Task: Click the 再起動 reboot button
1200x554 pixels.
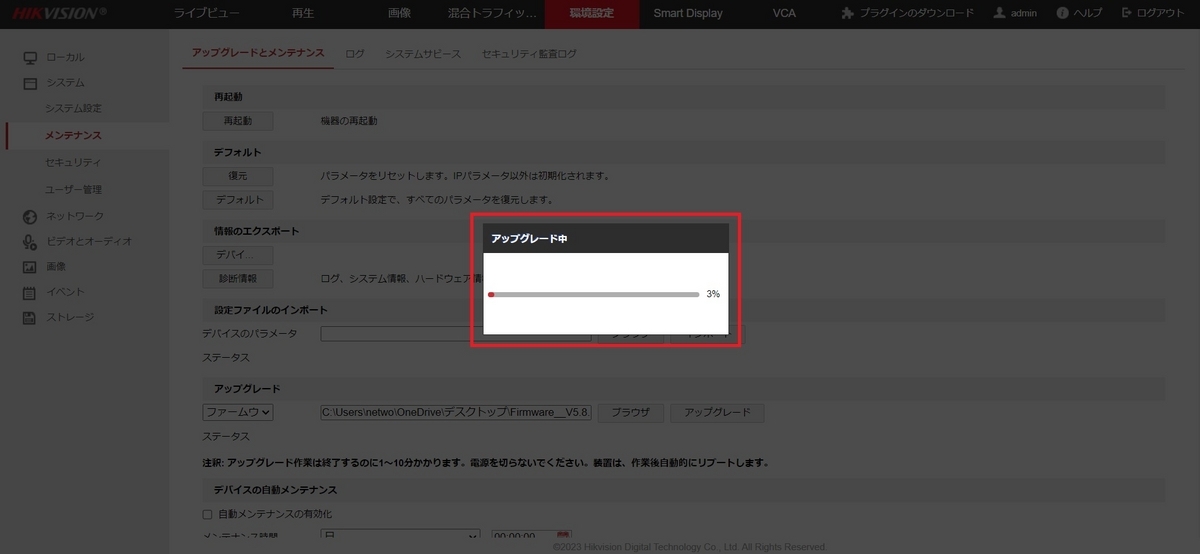Action: [238, 121]
